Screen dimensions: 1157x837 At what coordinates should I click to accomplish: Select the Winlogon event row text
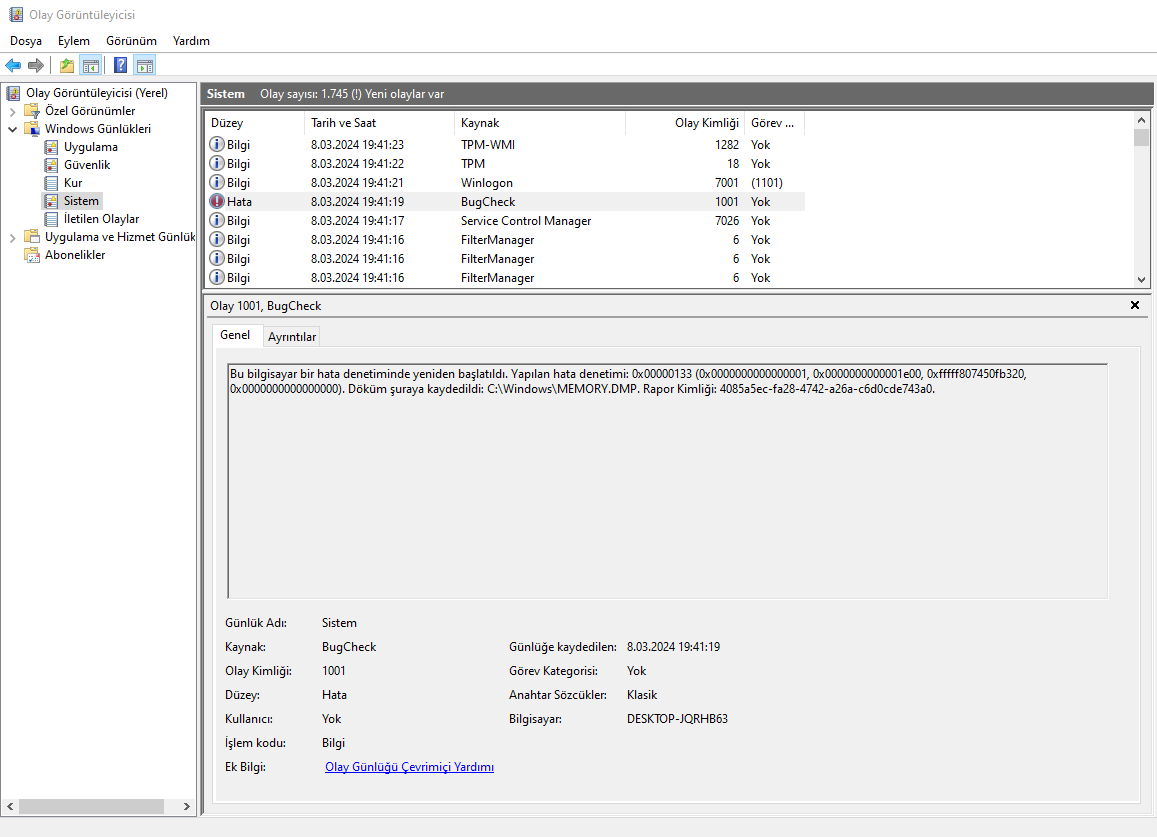[486, 183]
